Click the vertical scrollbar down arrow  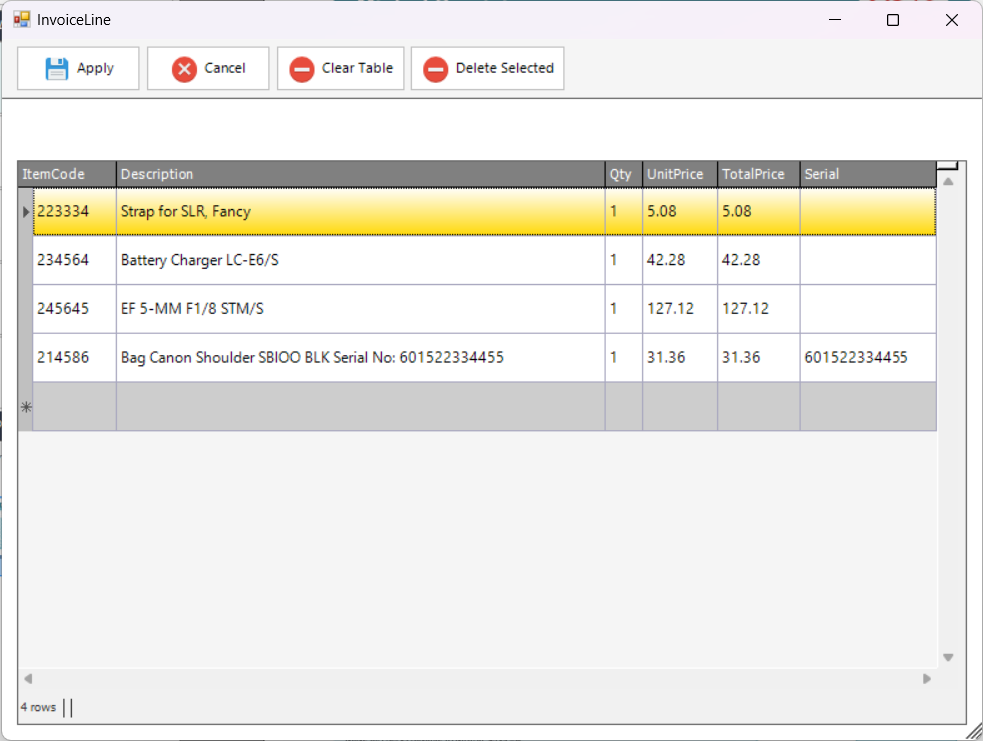point(948,657)
